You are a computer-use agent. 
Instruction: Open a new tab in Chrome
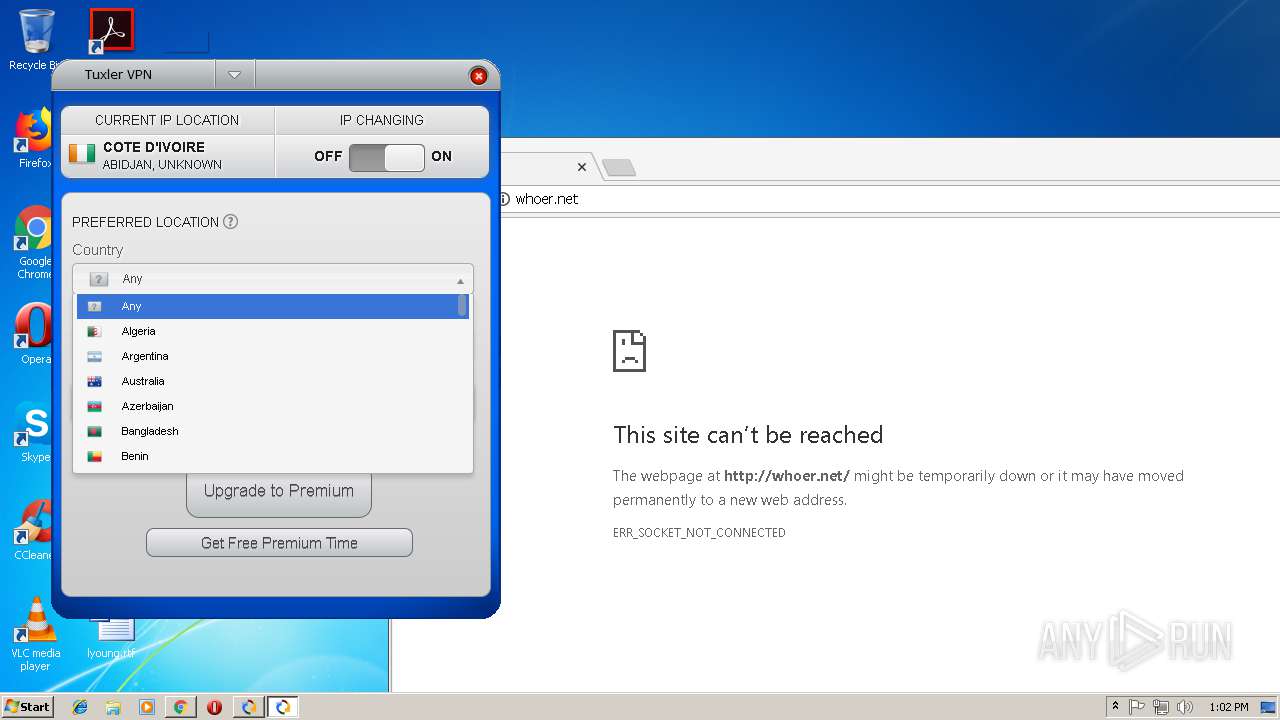[x=619, y=167]
